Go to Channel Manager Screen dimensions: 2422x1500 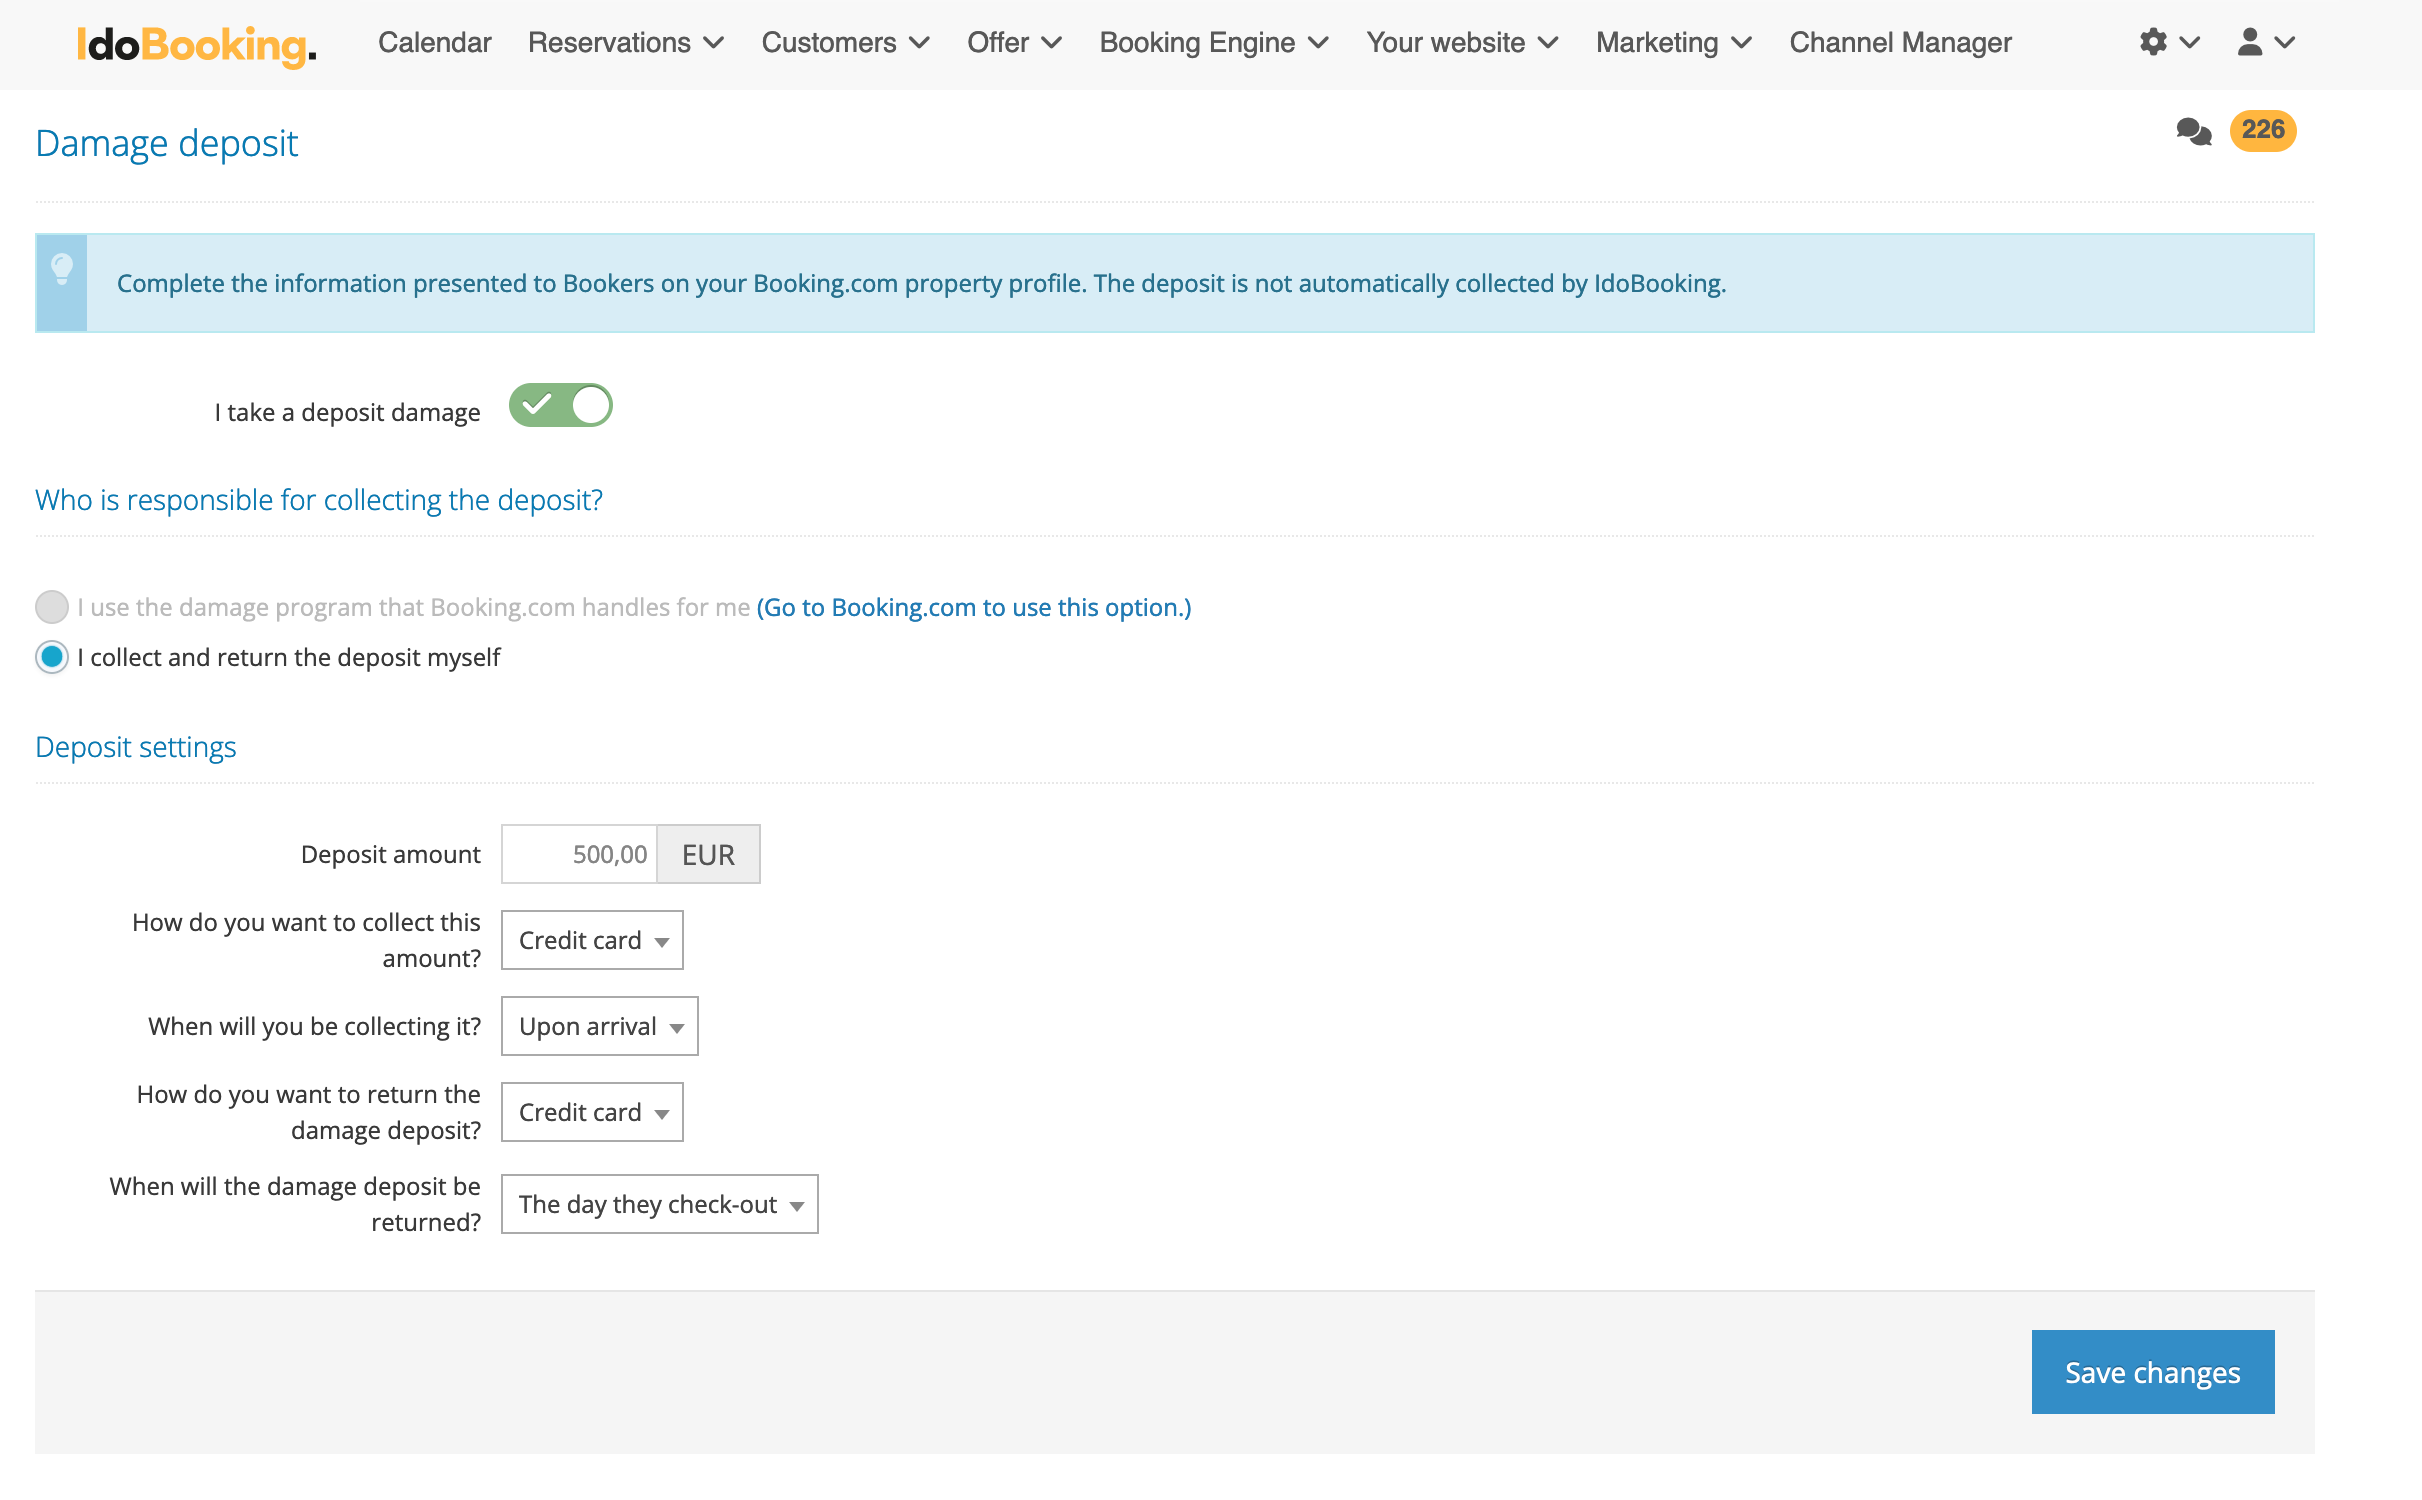(x=1899, y=43)
